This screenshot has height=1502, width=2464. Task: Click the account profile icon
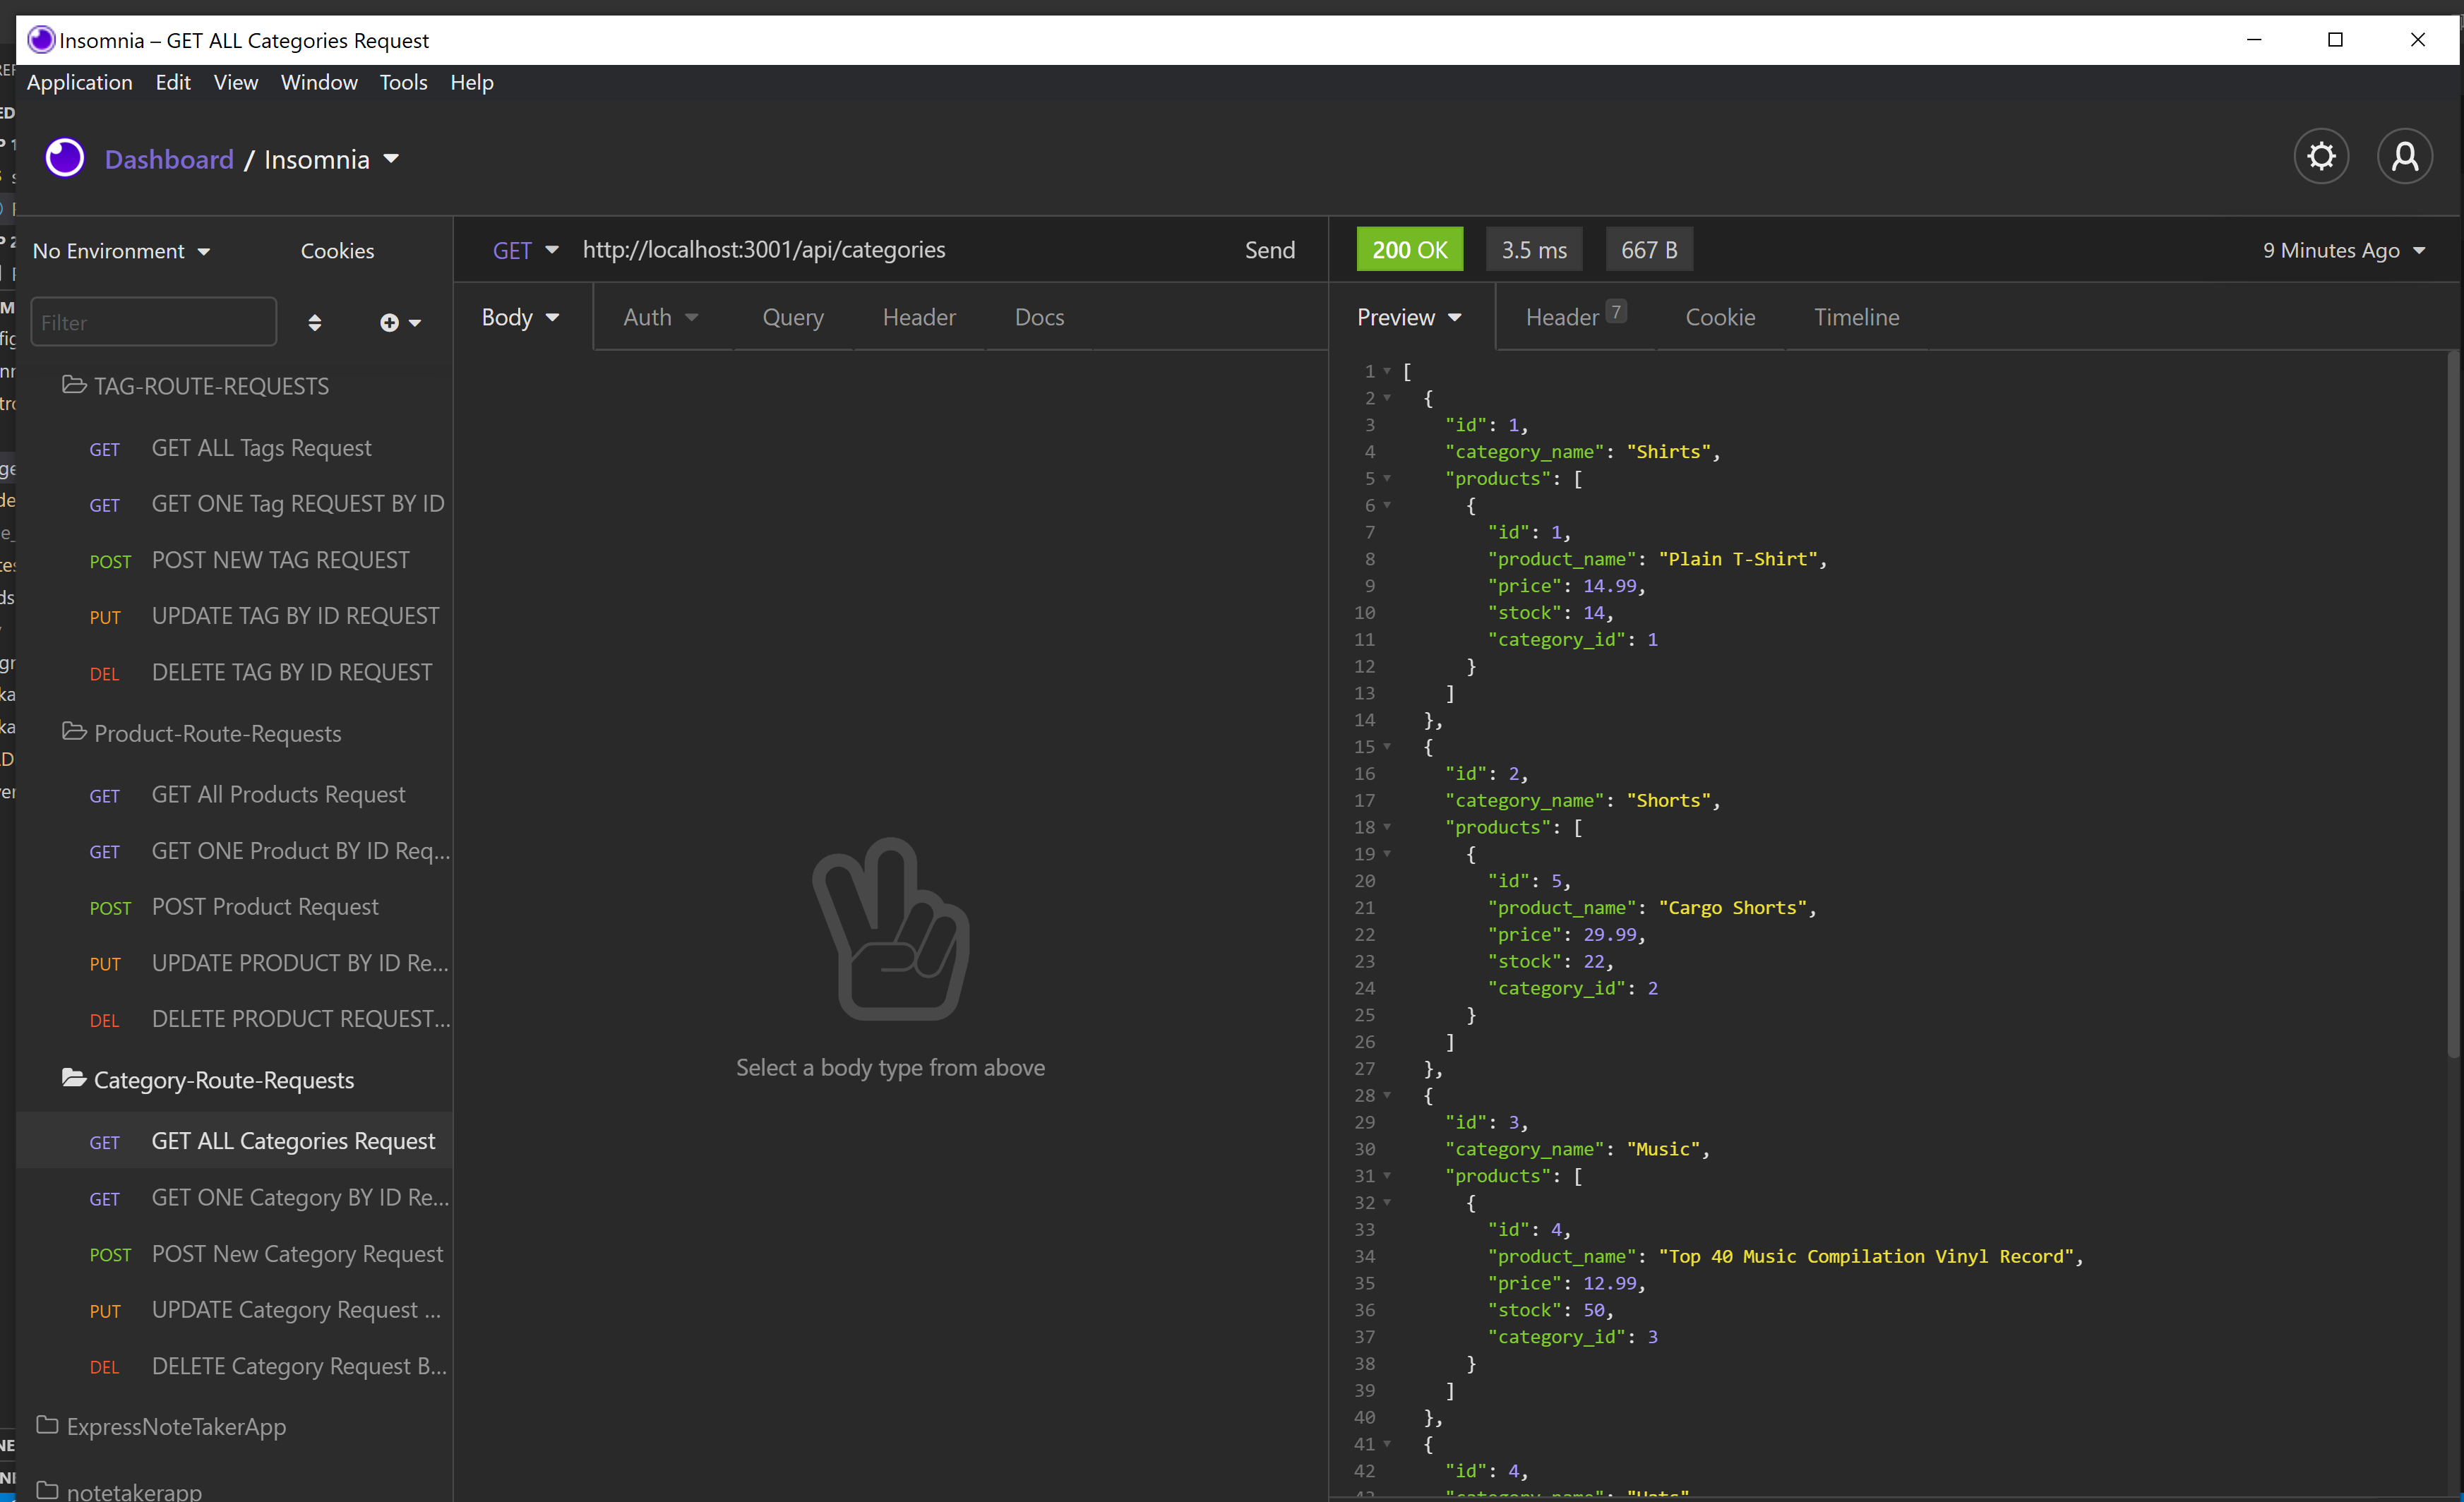[x=2404, y=157]
